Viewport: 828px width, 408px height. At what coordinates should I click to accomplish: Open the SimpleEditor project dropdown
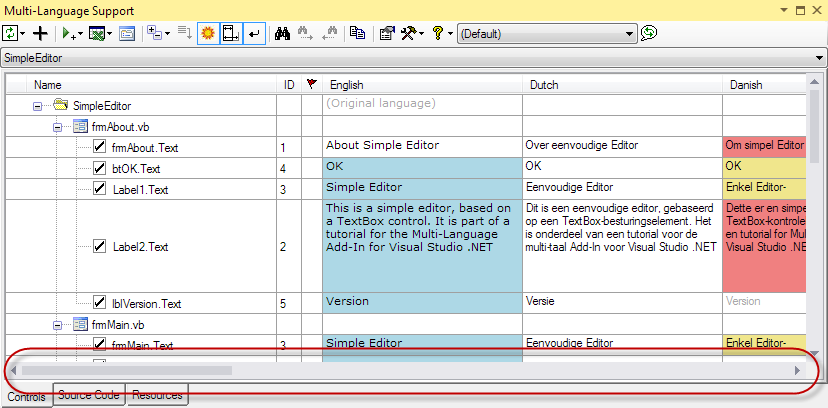pyautogui.click(x=819, y=59)
